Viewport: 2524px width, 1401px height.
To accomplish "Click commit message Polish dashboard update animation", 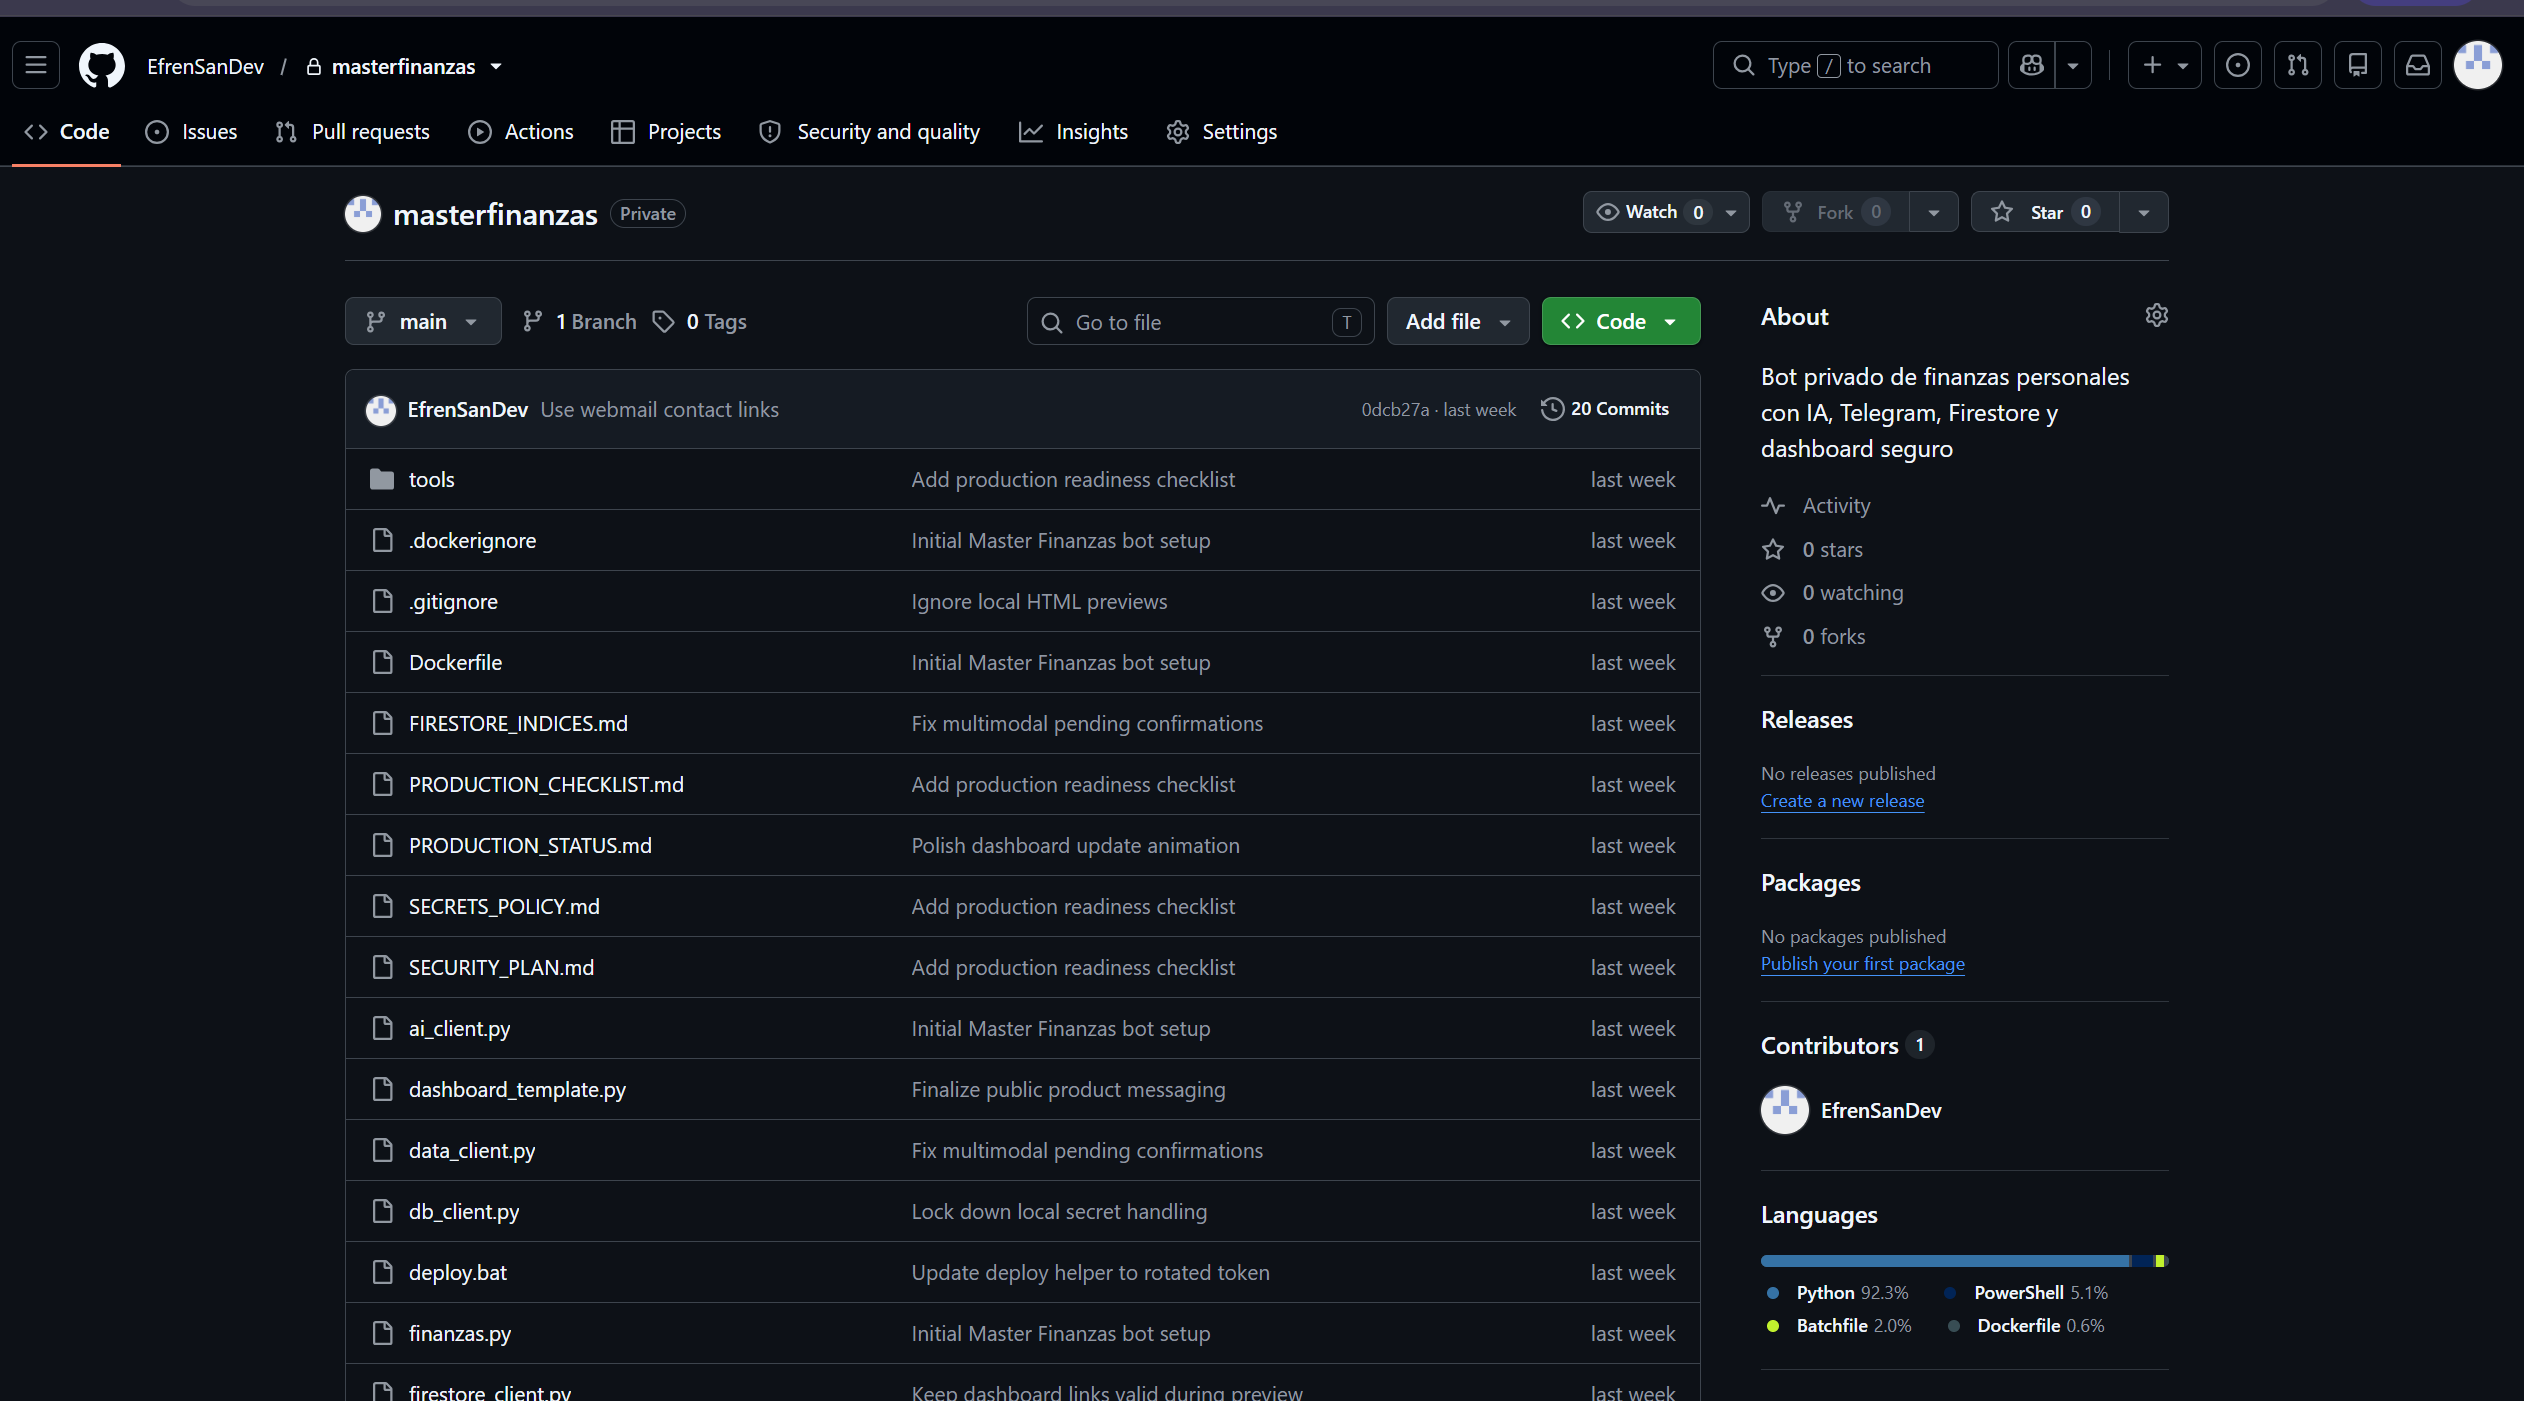I will click(x=1075, y=846).
